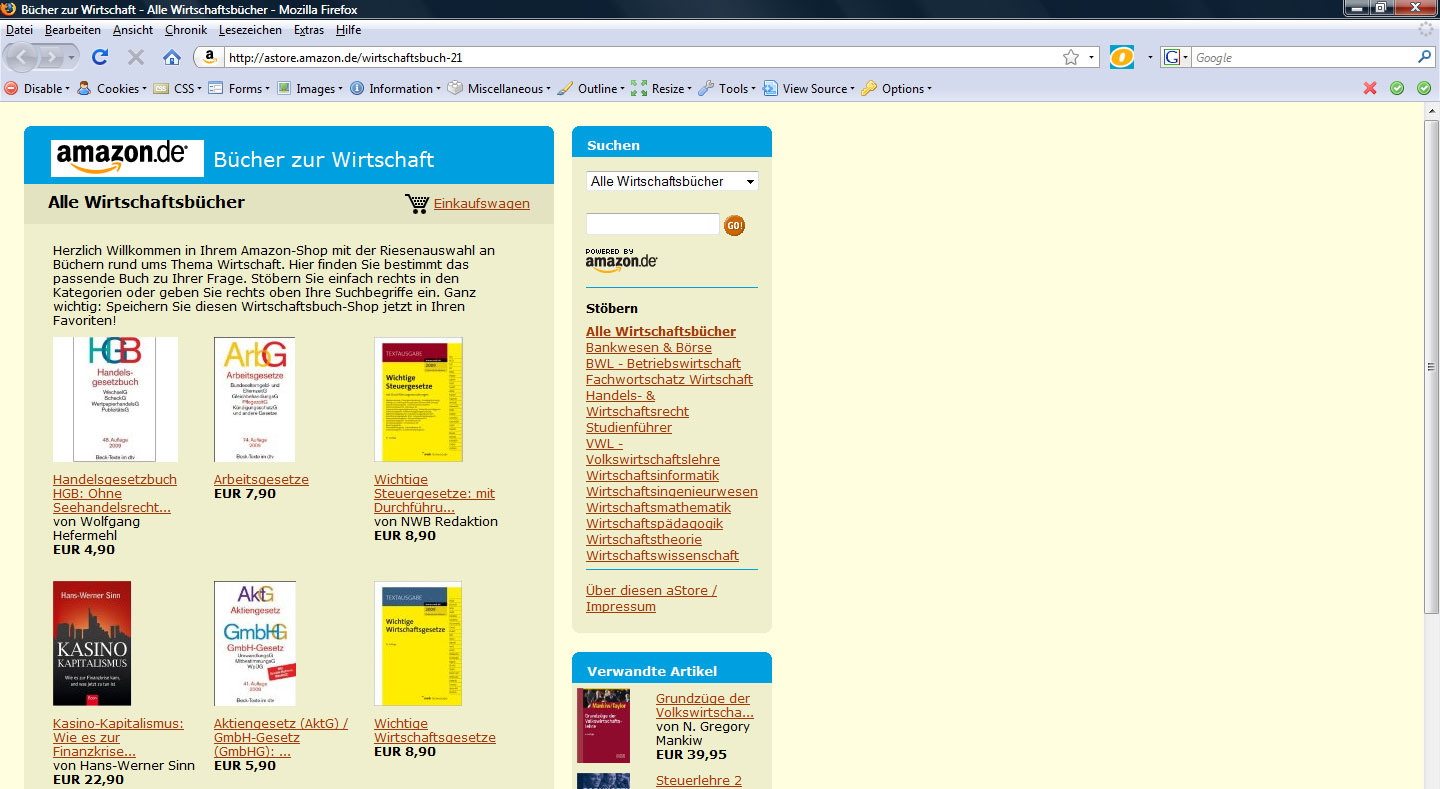Open Kasino-Kapitalismus book title link
Screen dimensions: 1440x789
point(118,737)
